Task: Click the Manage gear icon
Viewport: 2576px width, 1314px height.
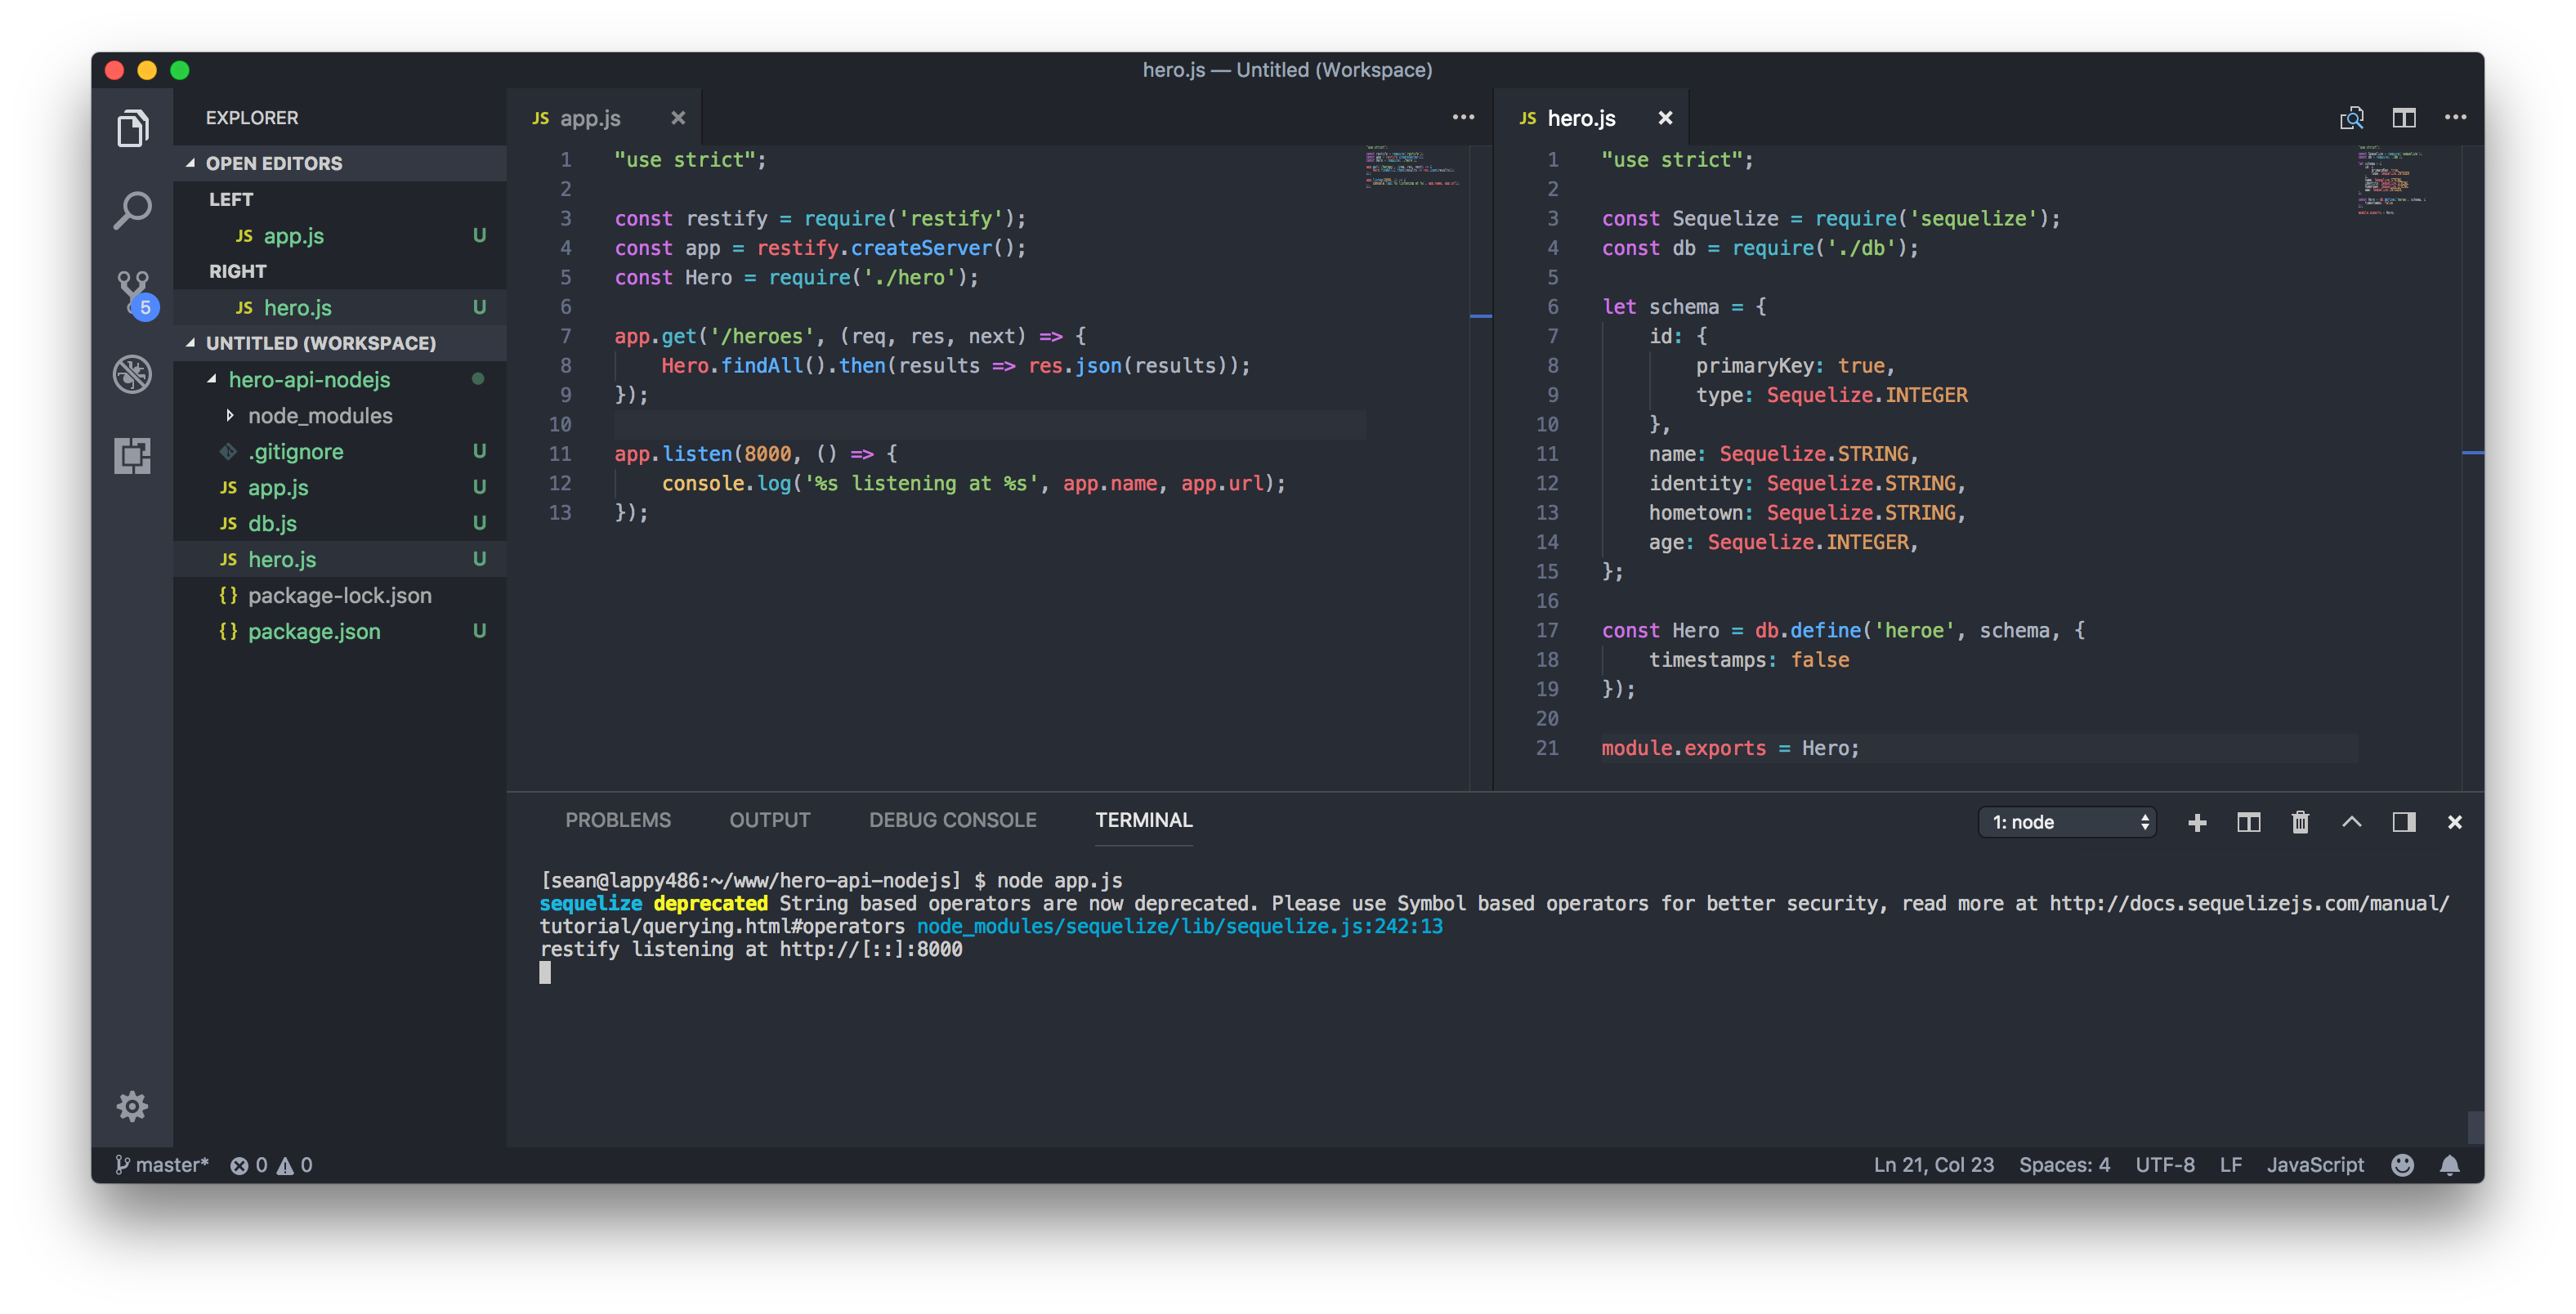Action: (x=132, y=1106)
